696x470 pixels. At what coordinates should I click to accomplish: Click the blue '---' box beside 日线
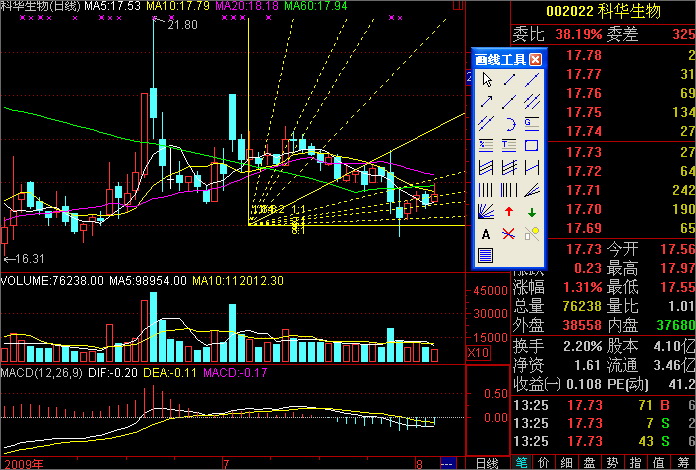click(x=448, y=463)
